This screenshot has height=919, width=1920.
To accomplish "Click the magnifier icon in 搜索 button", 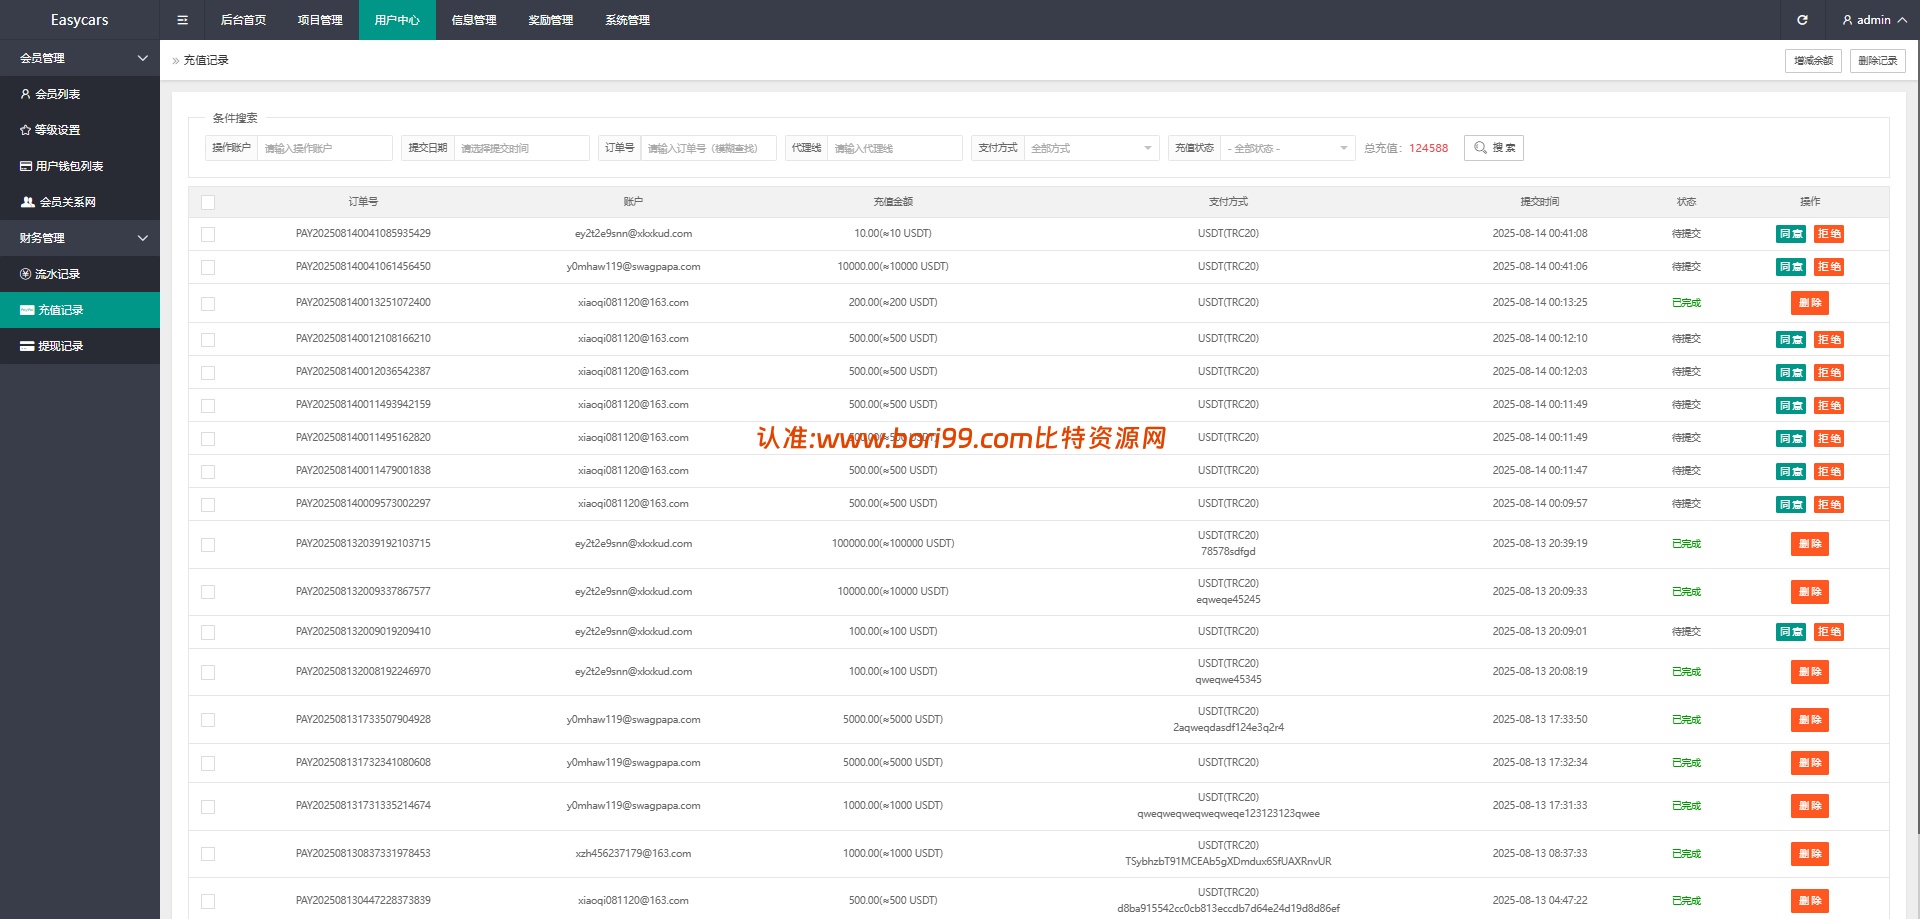I will click(1480, 148).
